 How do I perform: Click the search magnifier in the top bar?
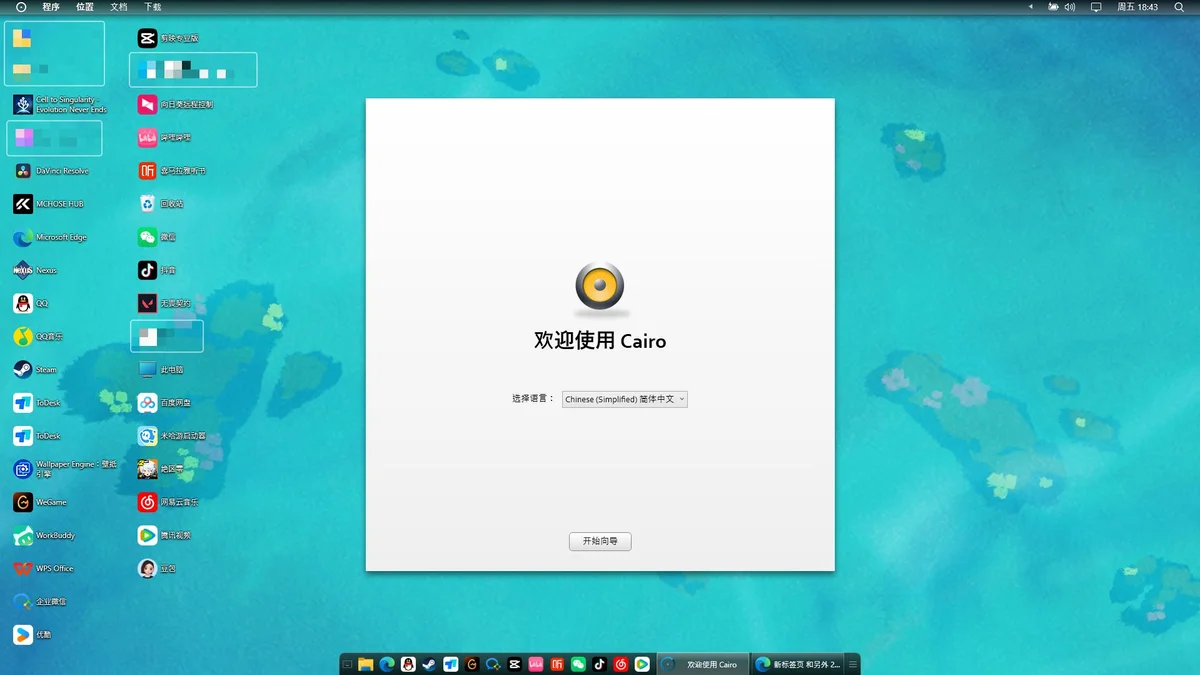click(1179, 7)
